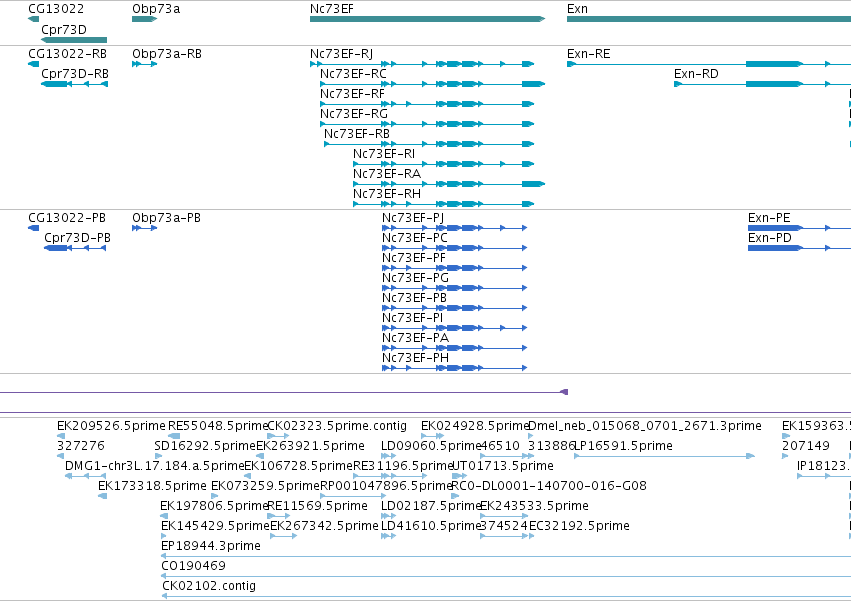Viewport: 851px width, 601px height.
Task: Select EST RE55048.5prime
Action: [x=218, y=426]
